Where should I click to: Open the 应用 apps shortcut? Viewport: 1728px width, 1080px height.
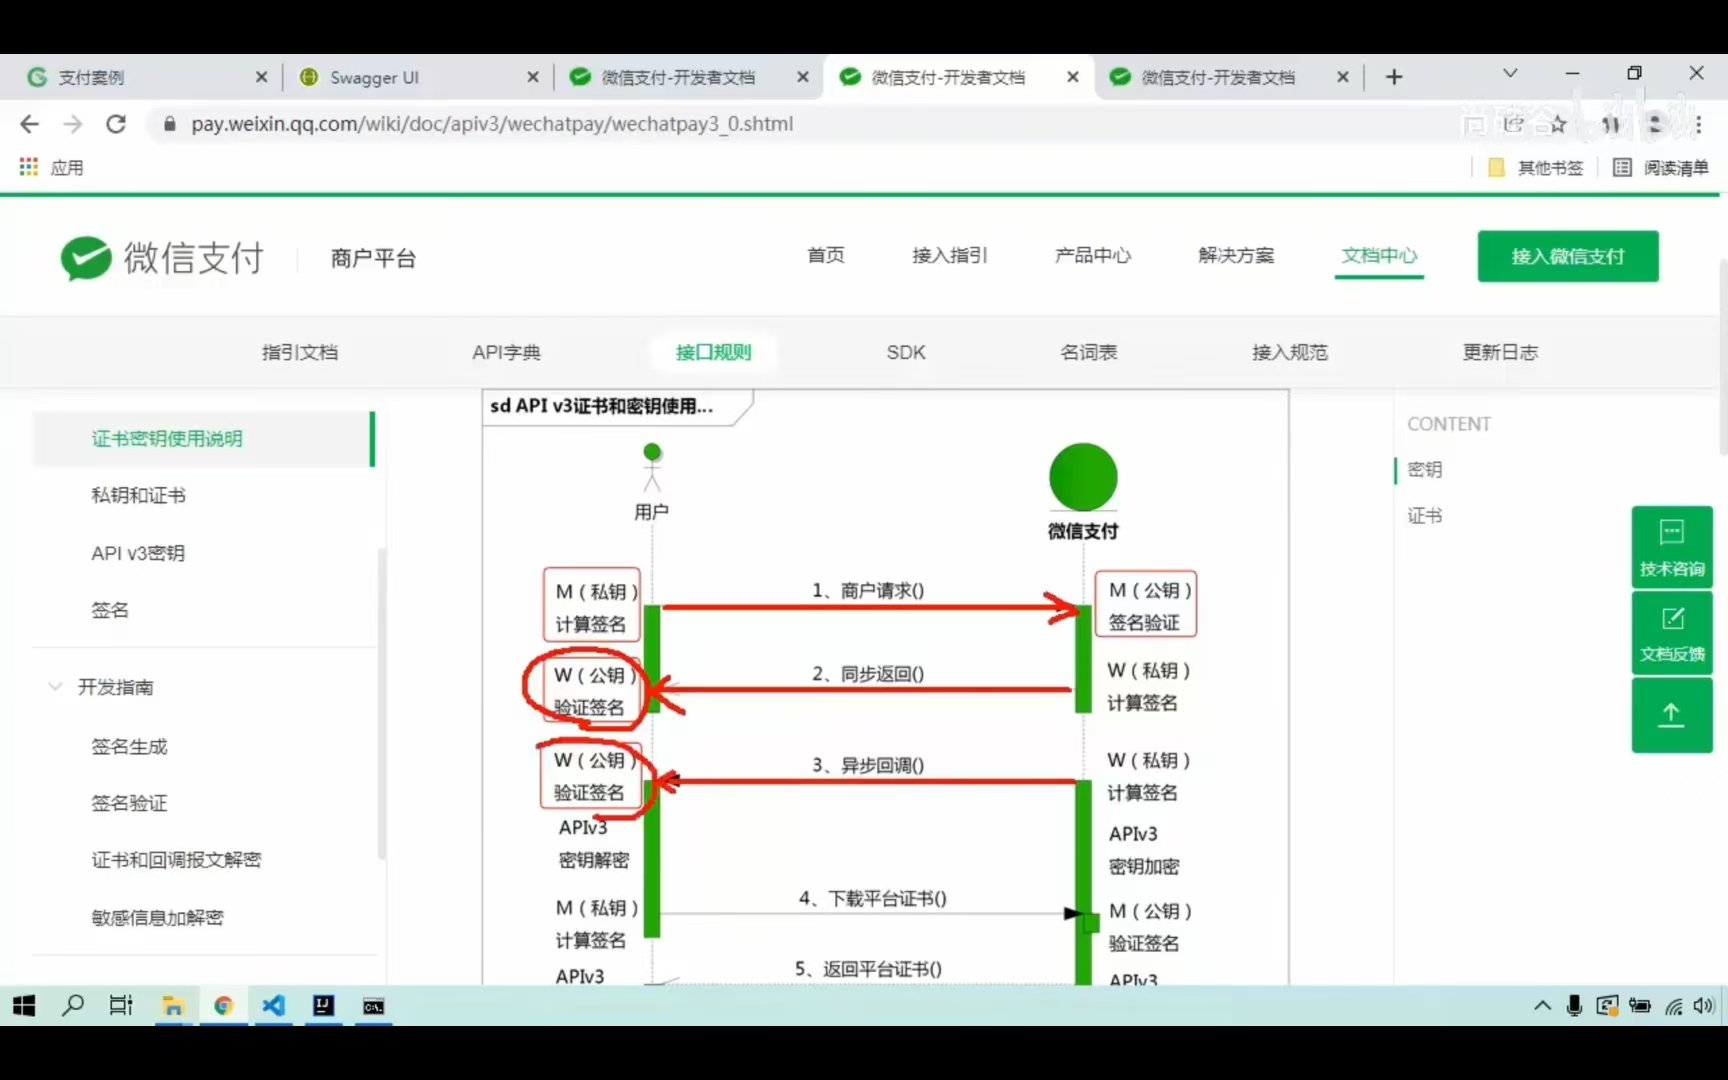[51, 167]
